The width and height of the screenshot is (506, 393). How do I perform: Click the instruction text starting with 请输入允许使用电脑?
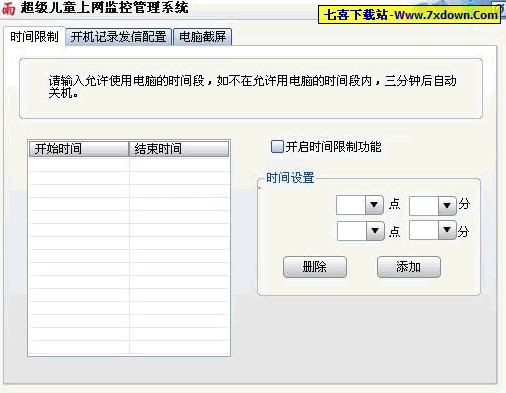click(x=252, y=87)
